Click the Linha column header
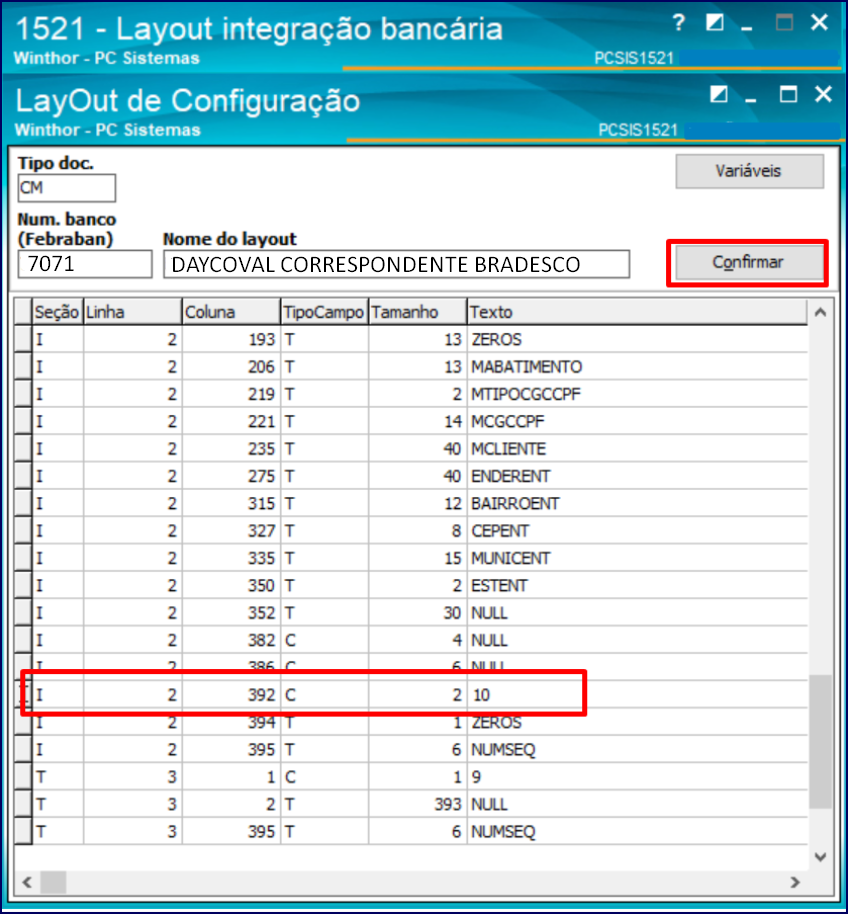Screen dimensions: 848x914 pyautogui.click(x=132, y=312)
